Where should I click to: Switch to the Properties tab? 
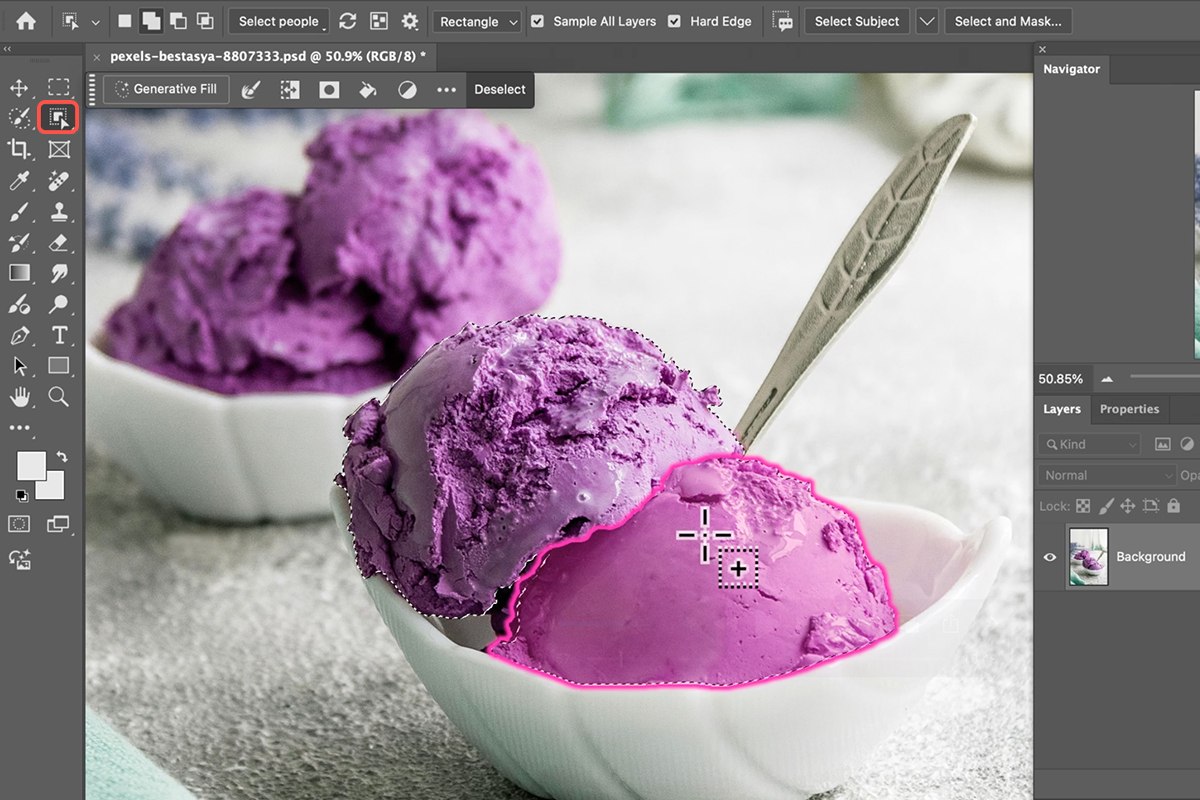tap(1129, 409)
